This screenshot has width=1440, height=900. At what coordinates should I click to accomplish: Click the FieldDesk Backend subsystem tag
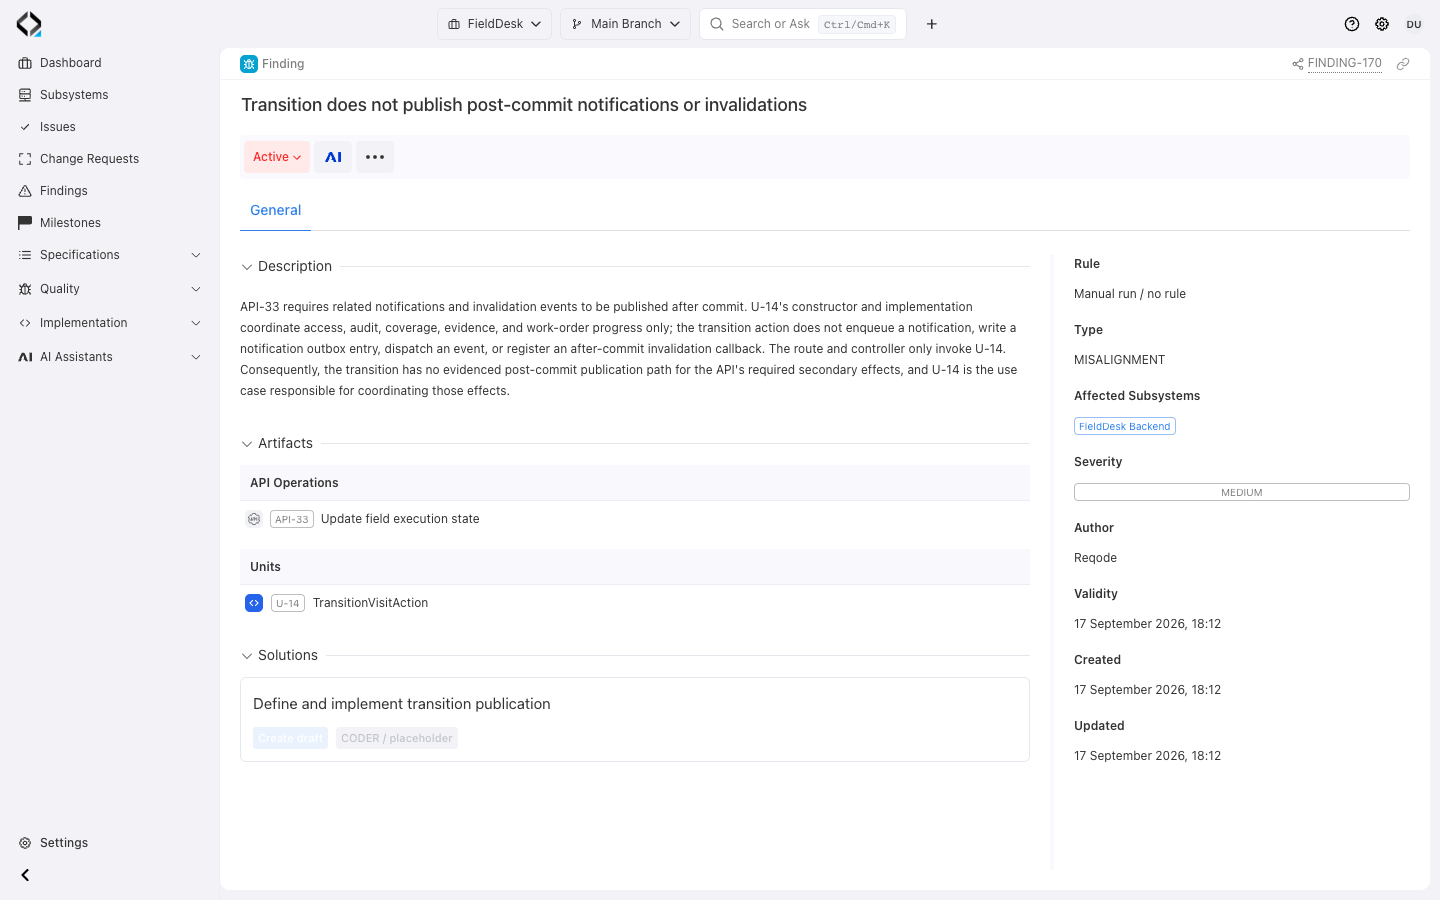tap(1125, 426)
